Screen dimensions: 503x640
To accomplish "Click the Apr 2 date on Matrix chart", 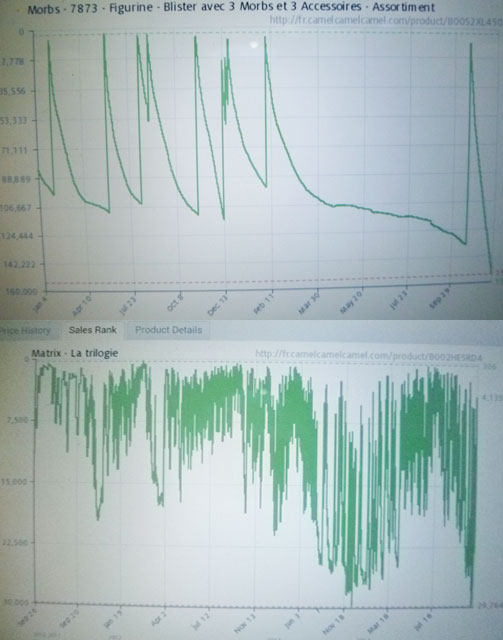I will click(159, 618).
